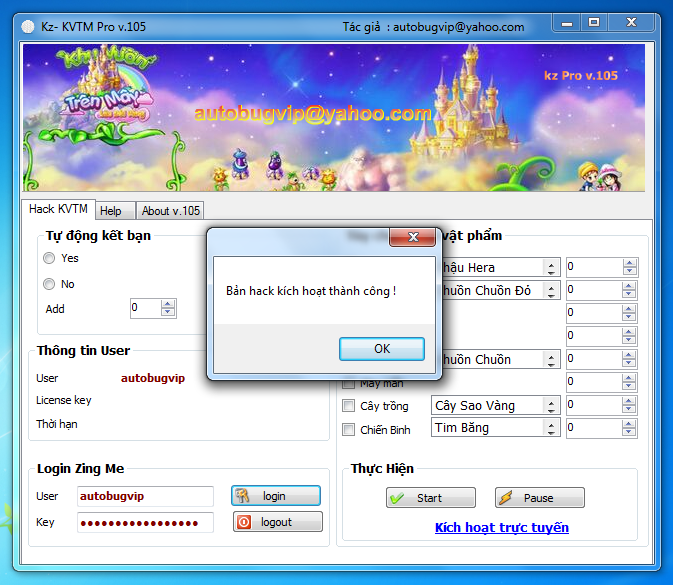Enable the Chiến Binh checkbox
This screenshot has width=673, height=585.
[349, 430]
